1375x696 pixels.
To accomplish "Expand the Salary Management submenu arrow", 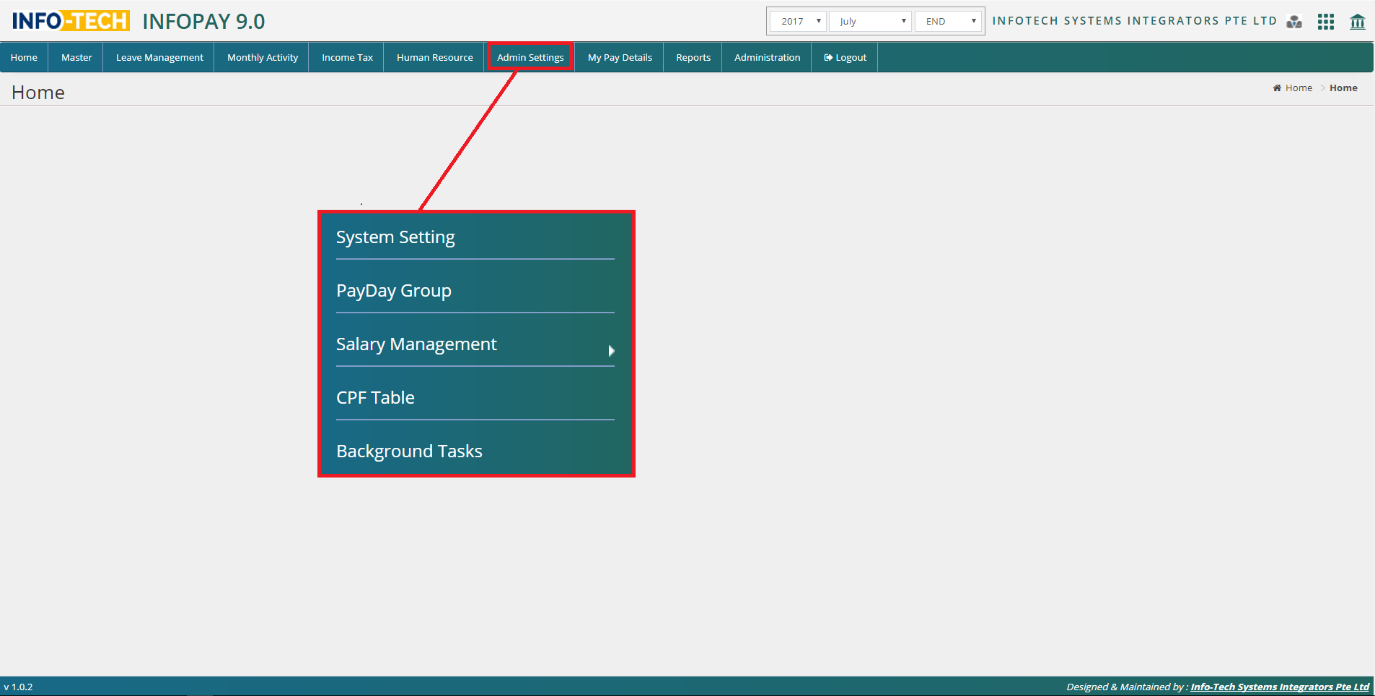I will (611, 351).
